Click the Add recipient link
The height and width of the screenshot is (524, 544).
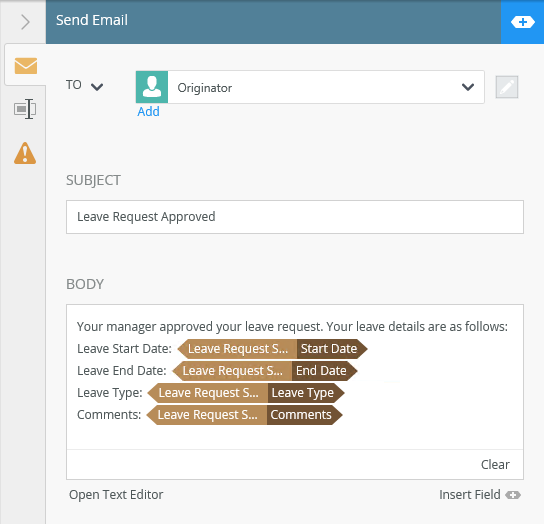(x=148, y=112)
